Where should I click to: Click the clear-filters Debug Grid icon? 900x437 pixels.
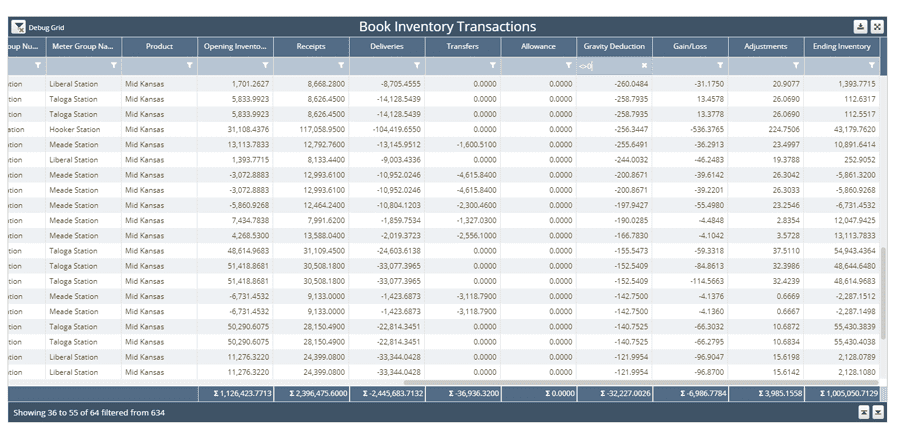(18, 27)
